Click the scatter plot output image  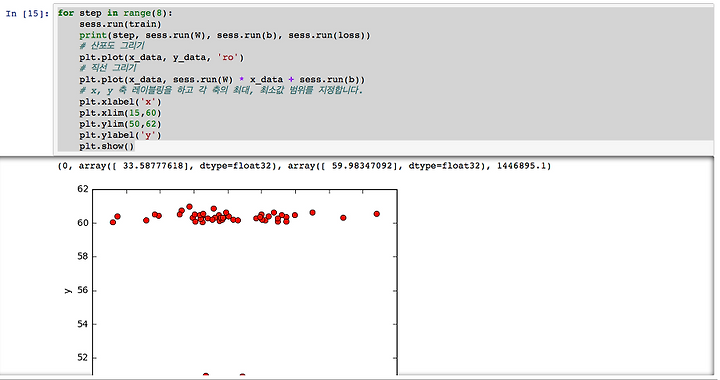click(x=231, y=280)
